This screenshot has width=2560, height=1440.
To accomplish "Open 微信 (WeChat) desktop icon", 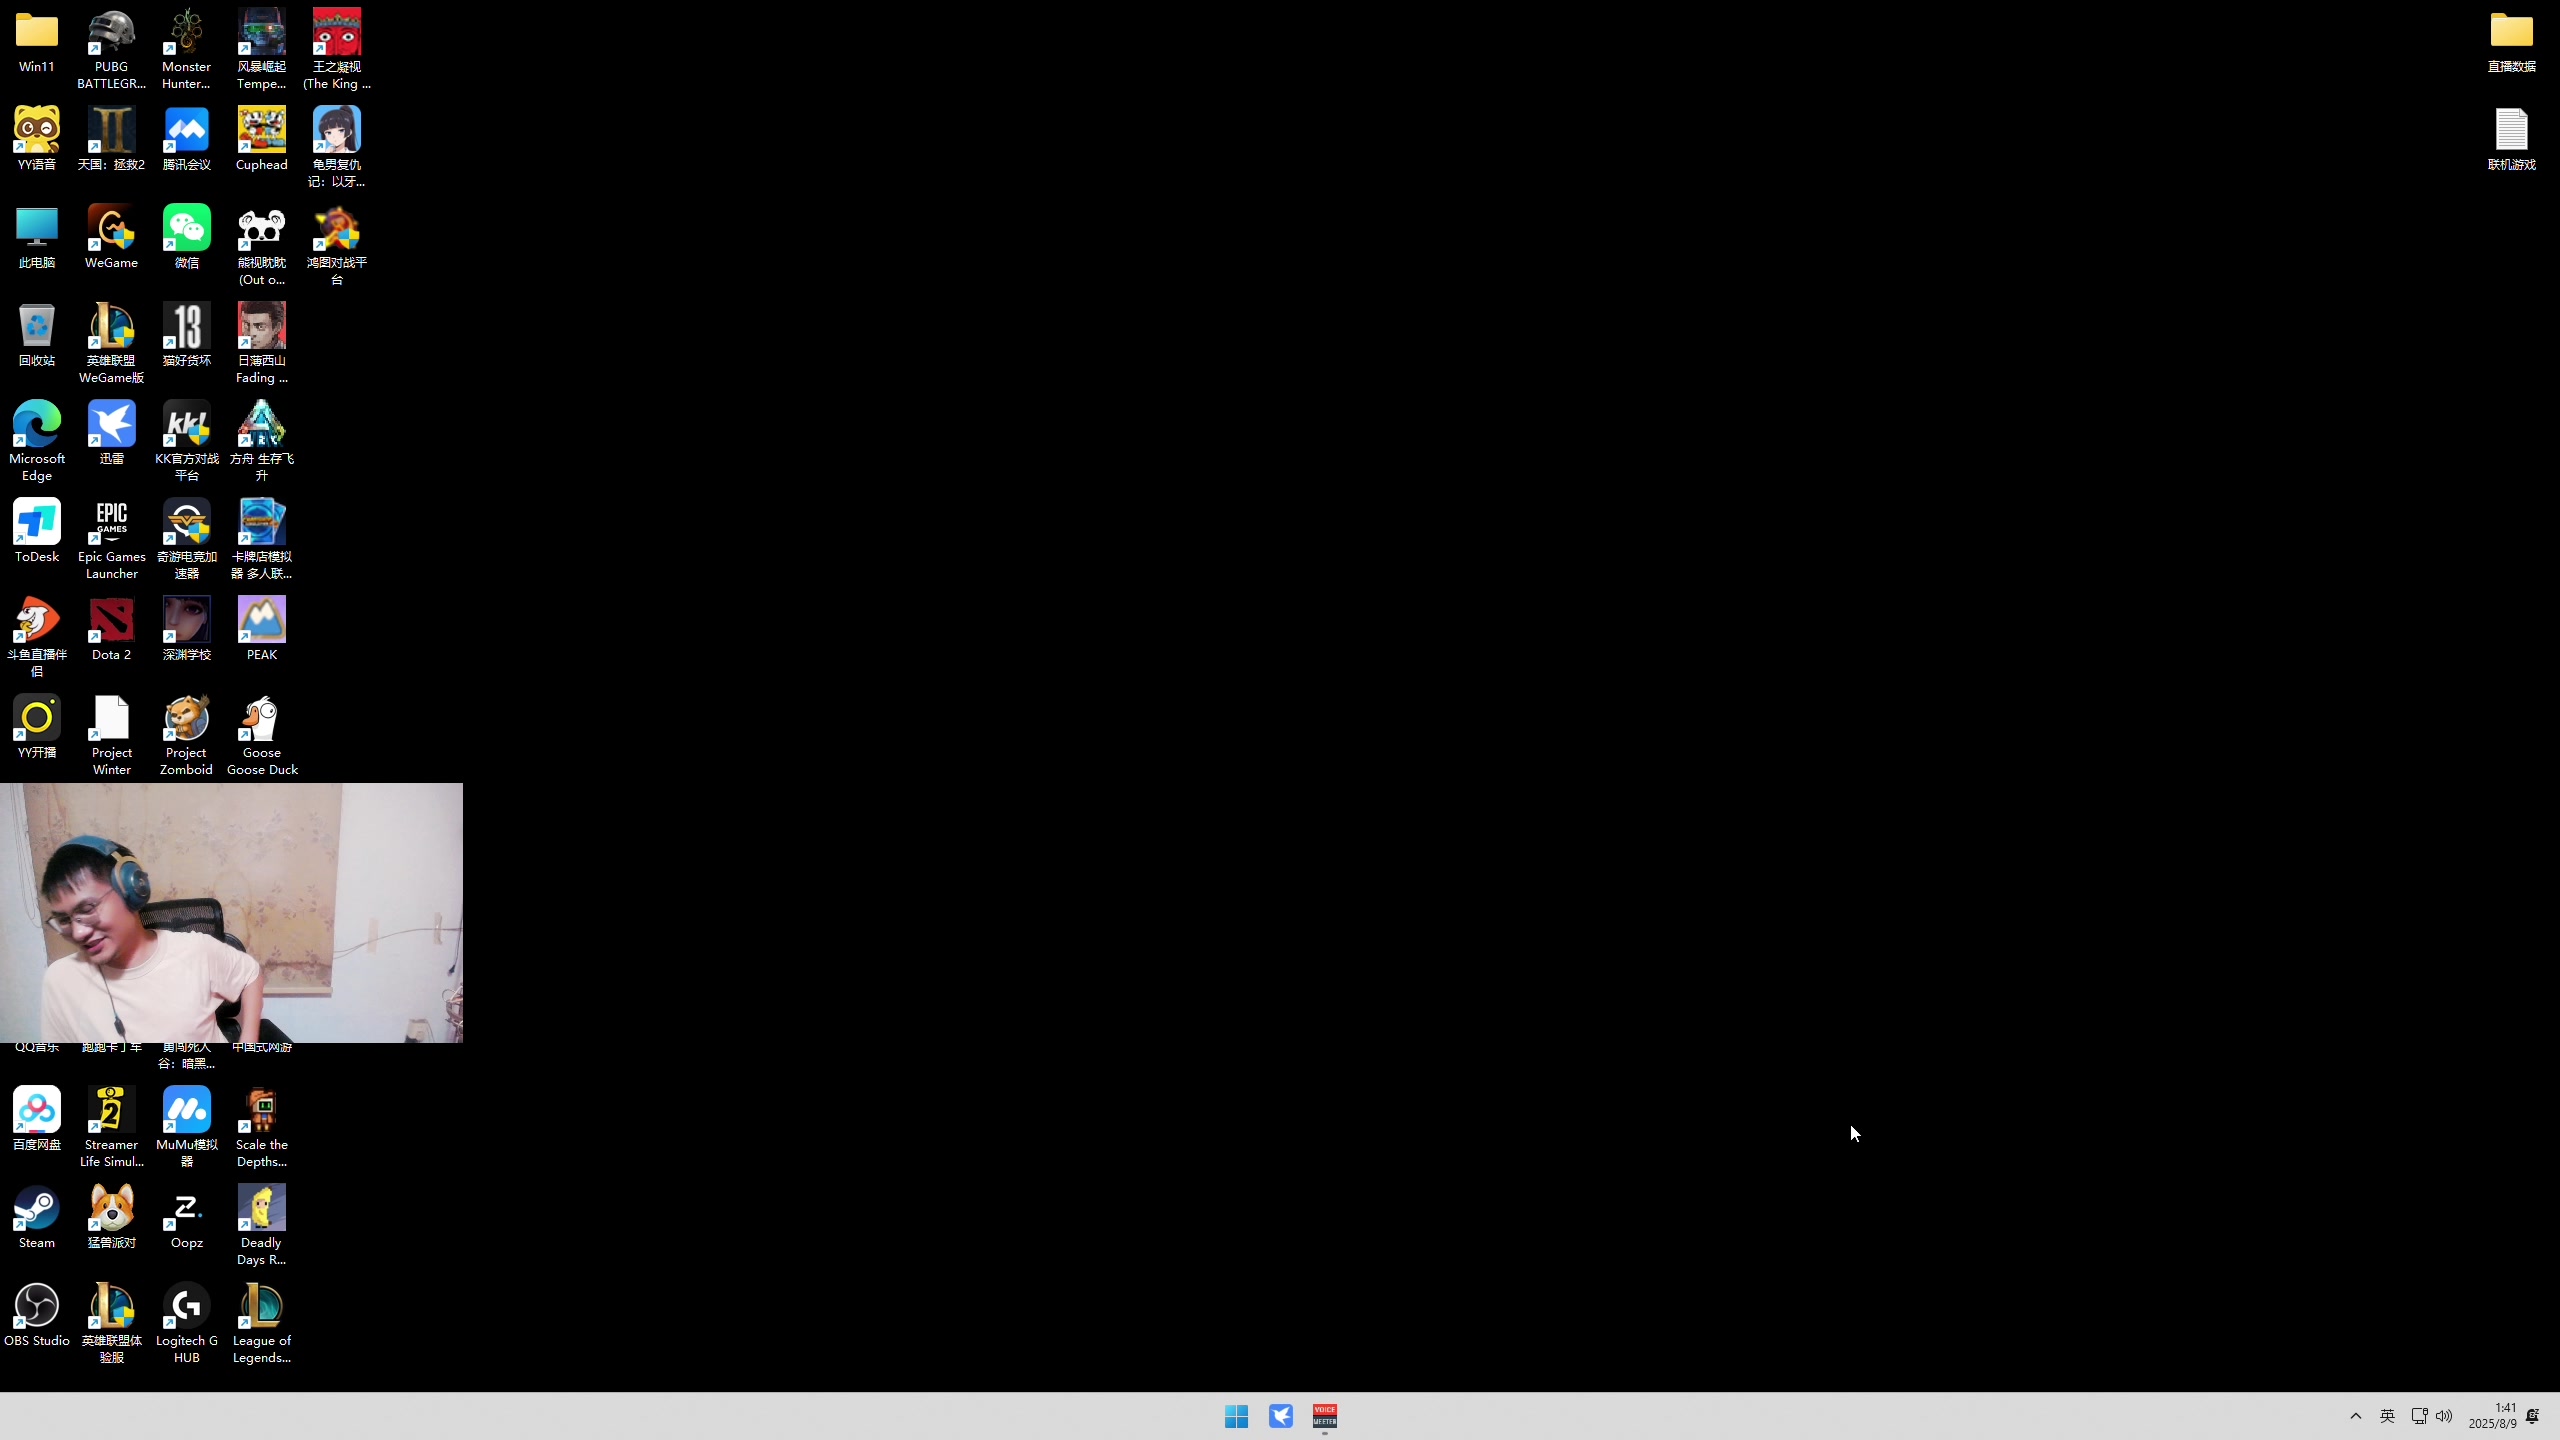I will tap(187, 237).
